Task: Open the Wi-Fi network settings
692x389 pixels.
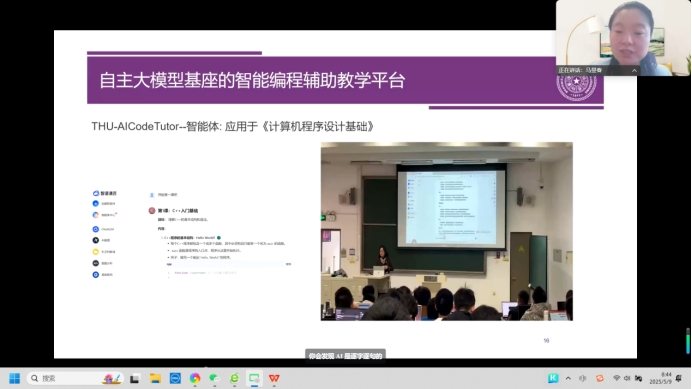Action: pos(617,378)
